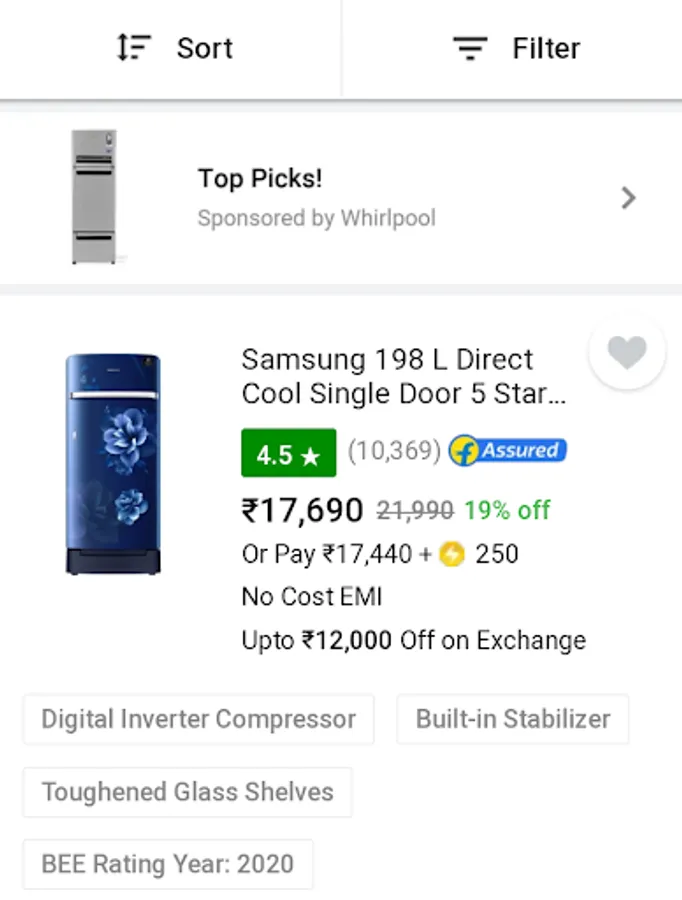The width and height of the screenshot is (682, 900).
Task: Click the Top Picks! heading
Action: coord(260,179)
